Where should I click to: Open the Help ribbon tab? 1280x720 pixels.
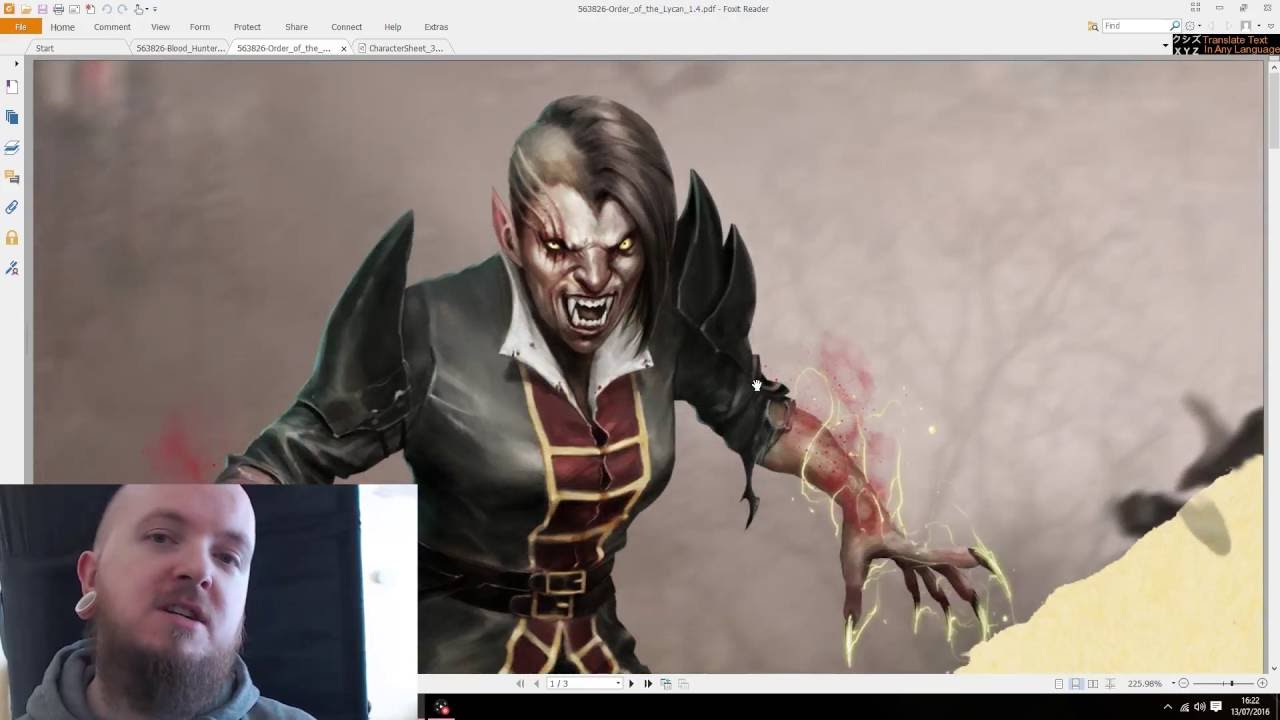click(x=393, y=27)
